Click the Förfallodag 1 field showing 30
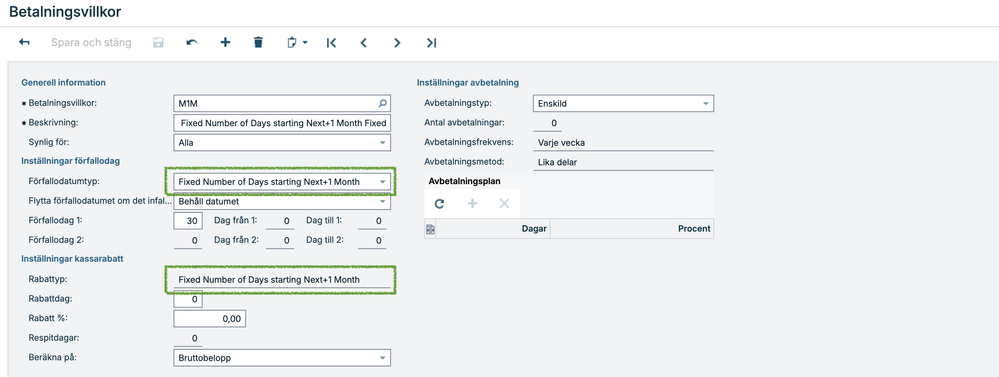The image size is (999, 377). point(188,221)
